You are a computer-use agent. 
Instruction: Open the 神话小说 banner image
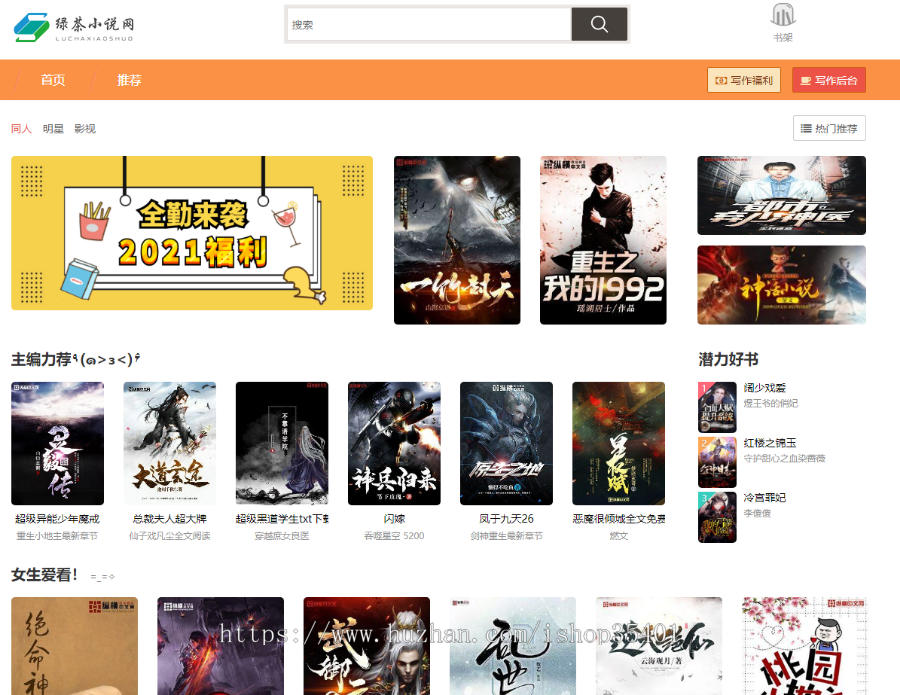tap(781, 285)
